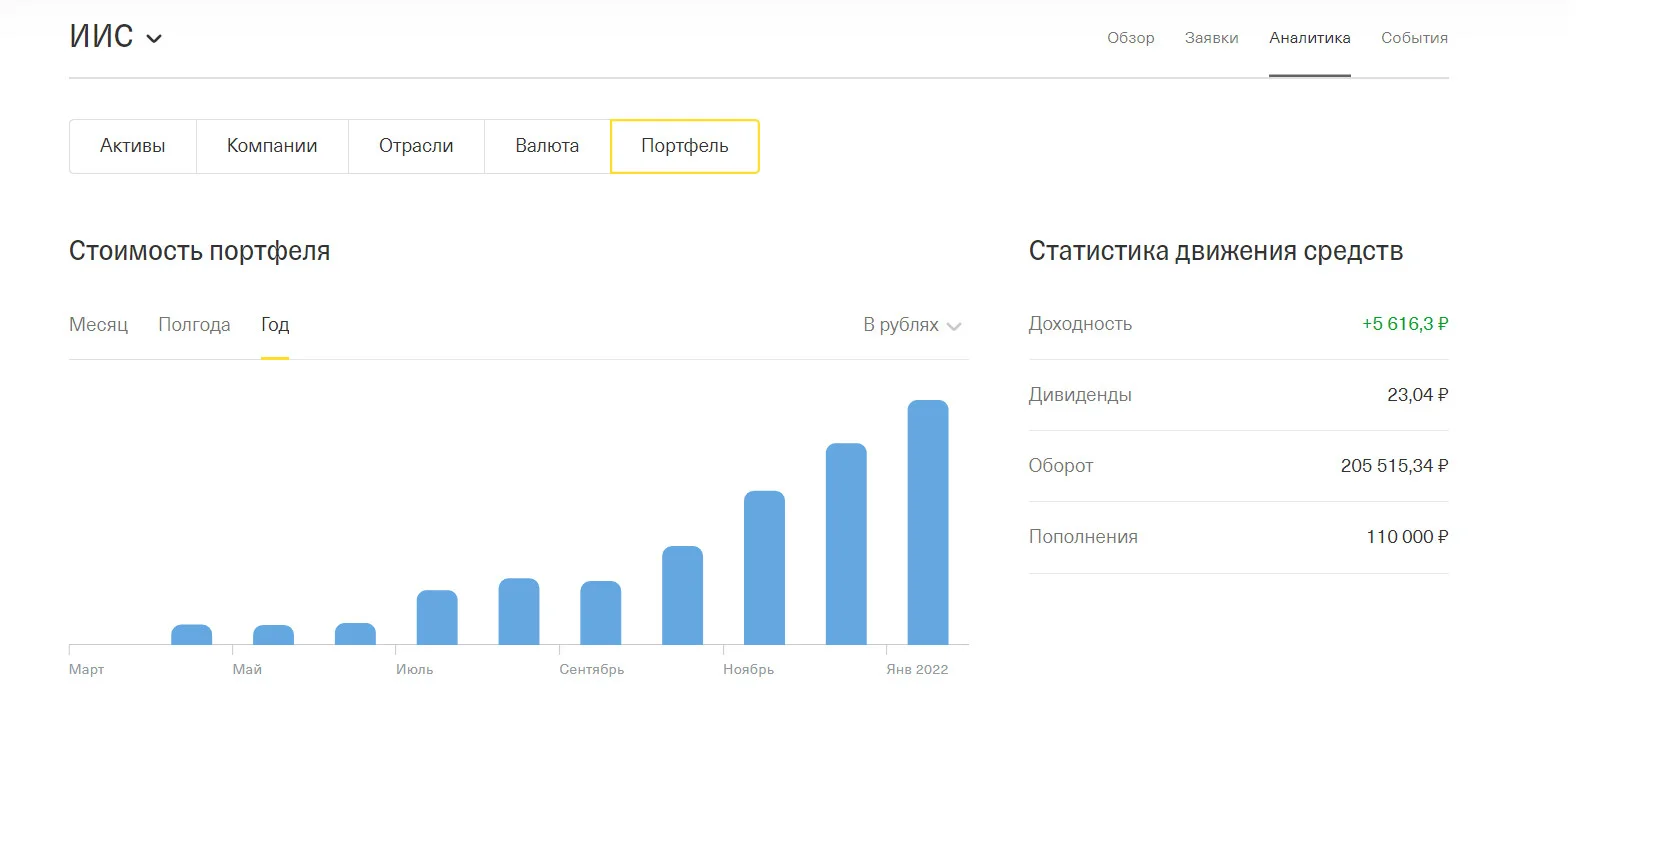Click the Доходность value +5 616,3 ₽

click(x=1405, y=324)
